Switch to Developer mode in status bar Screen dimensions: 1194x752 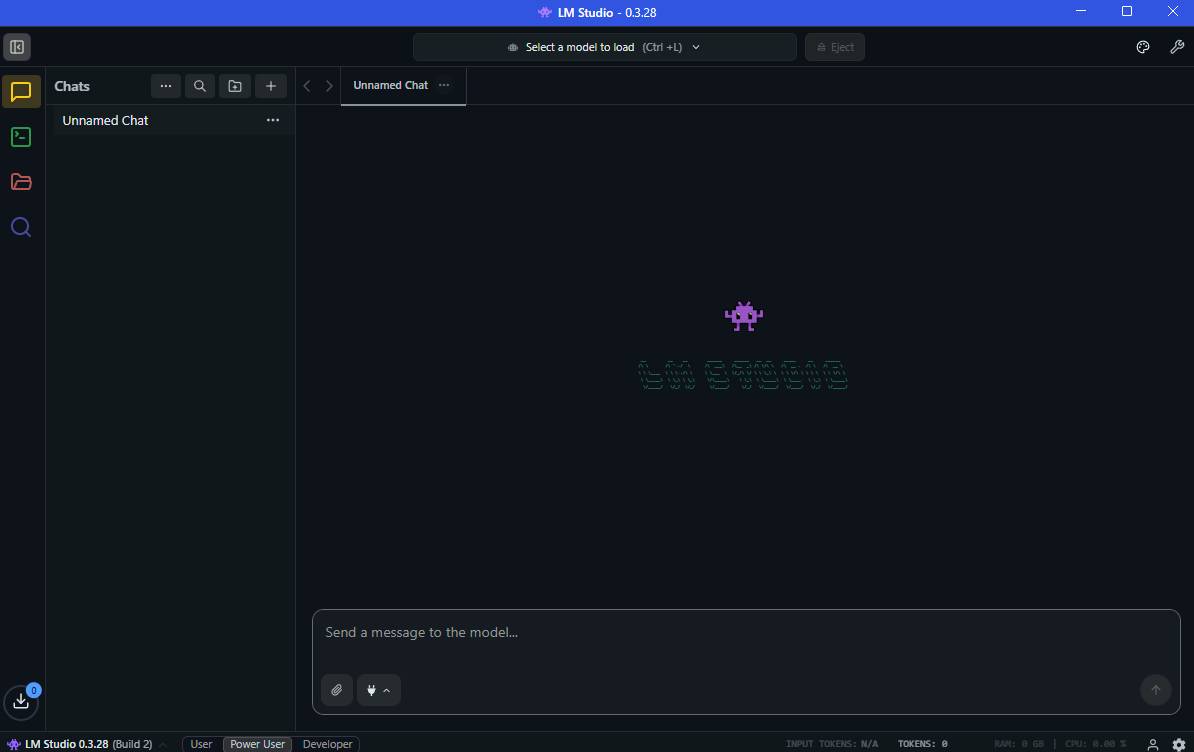(x=327, y=744)
